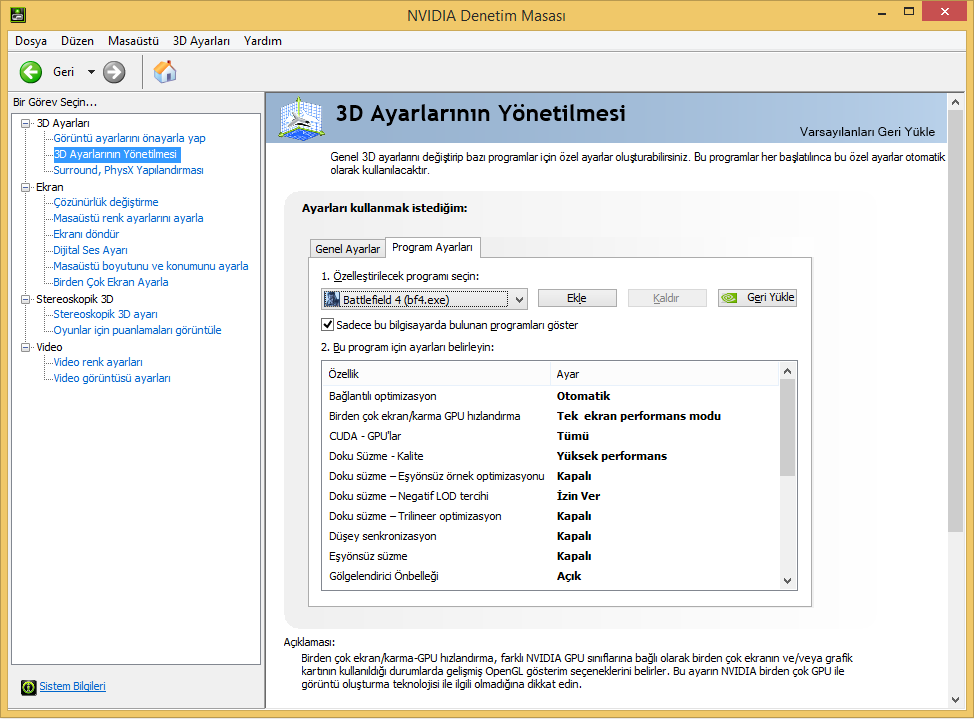Select the 'Düşey senkronizasyon' setting row
Viewport: 974px width, 719px height.
point(550,536)
